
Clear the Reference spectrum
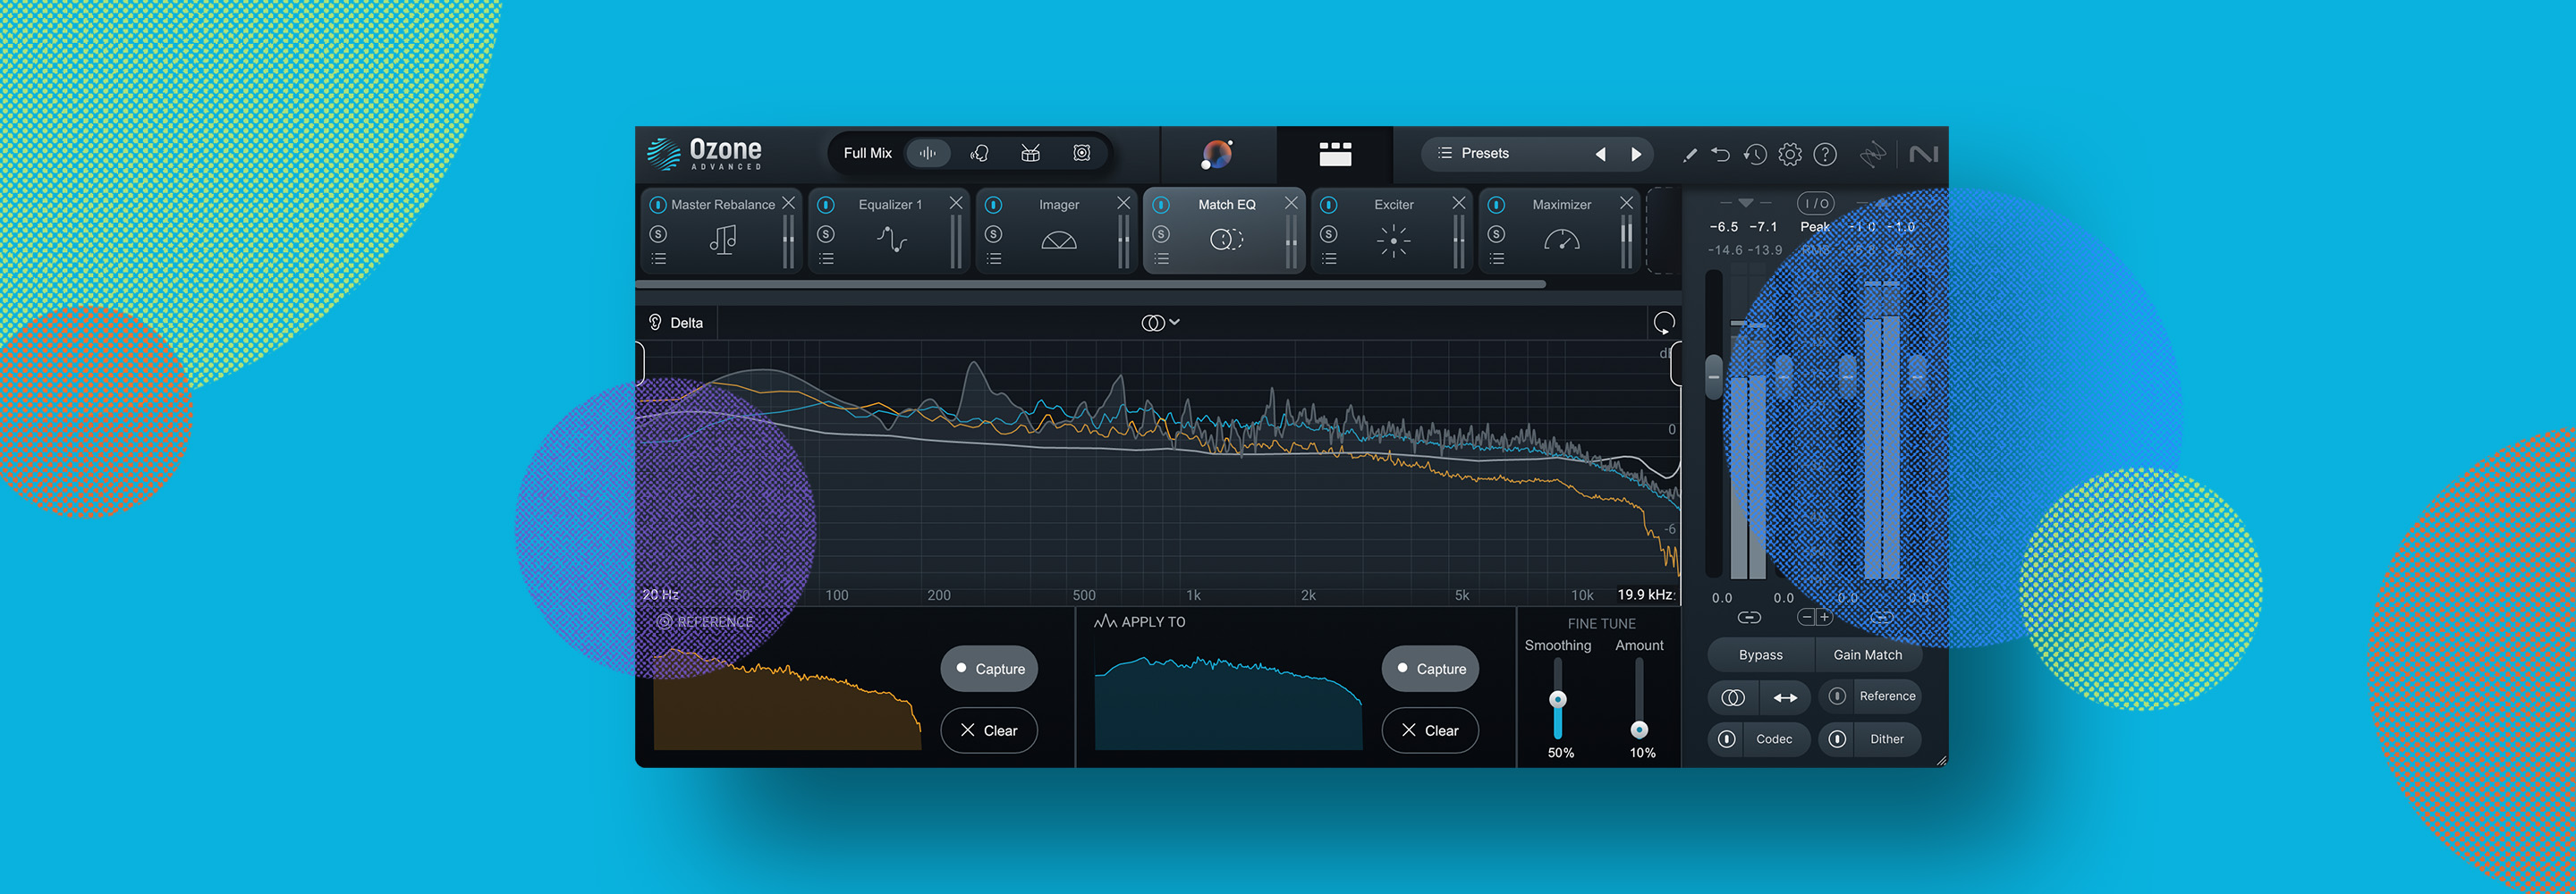989,730
